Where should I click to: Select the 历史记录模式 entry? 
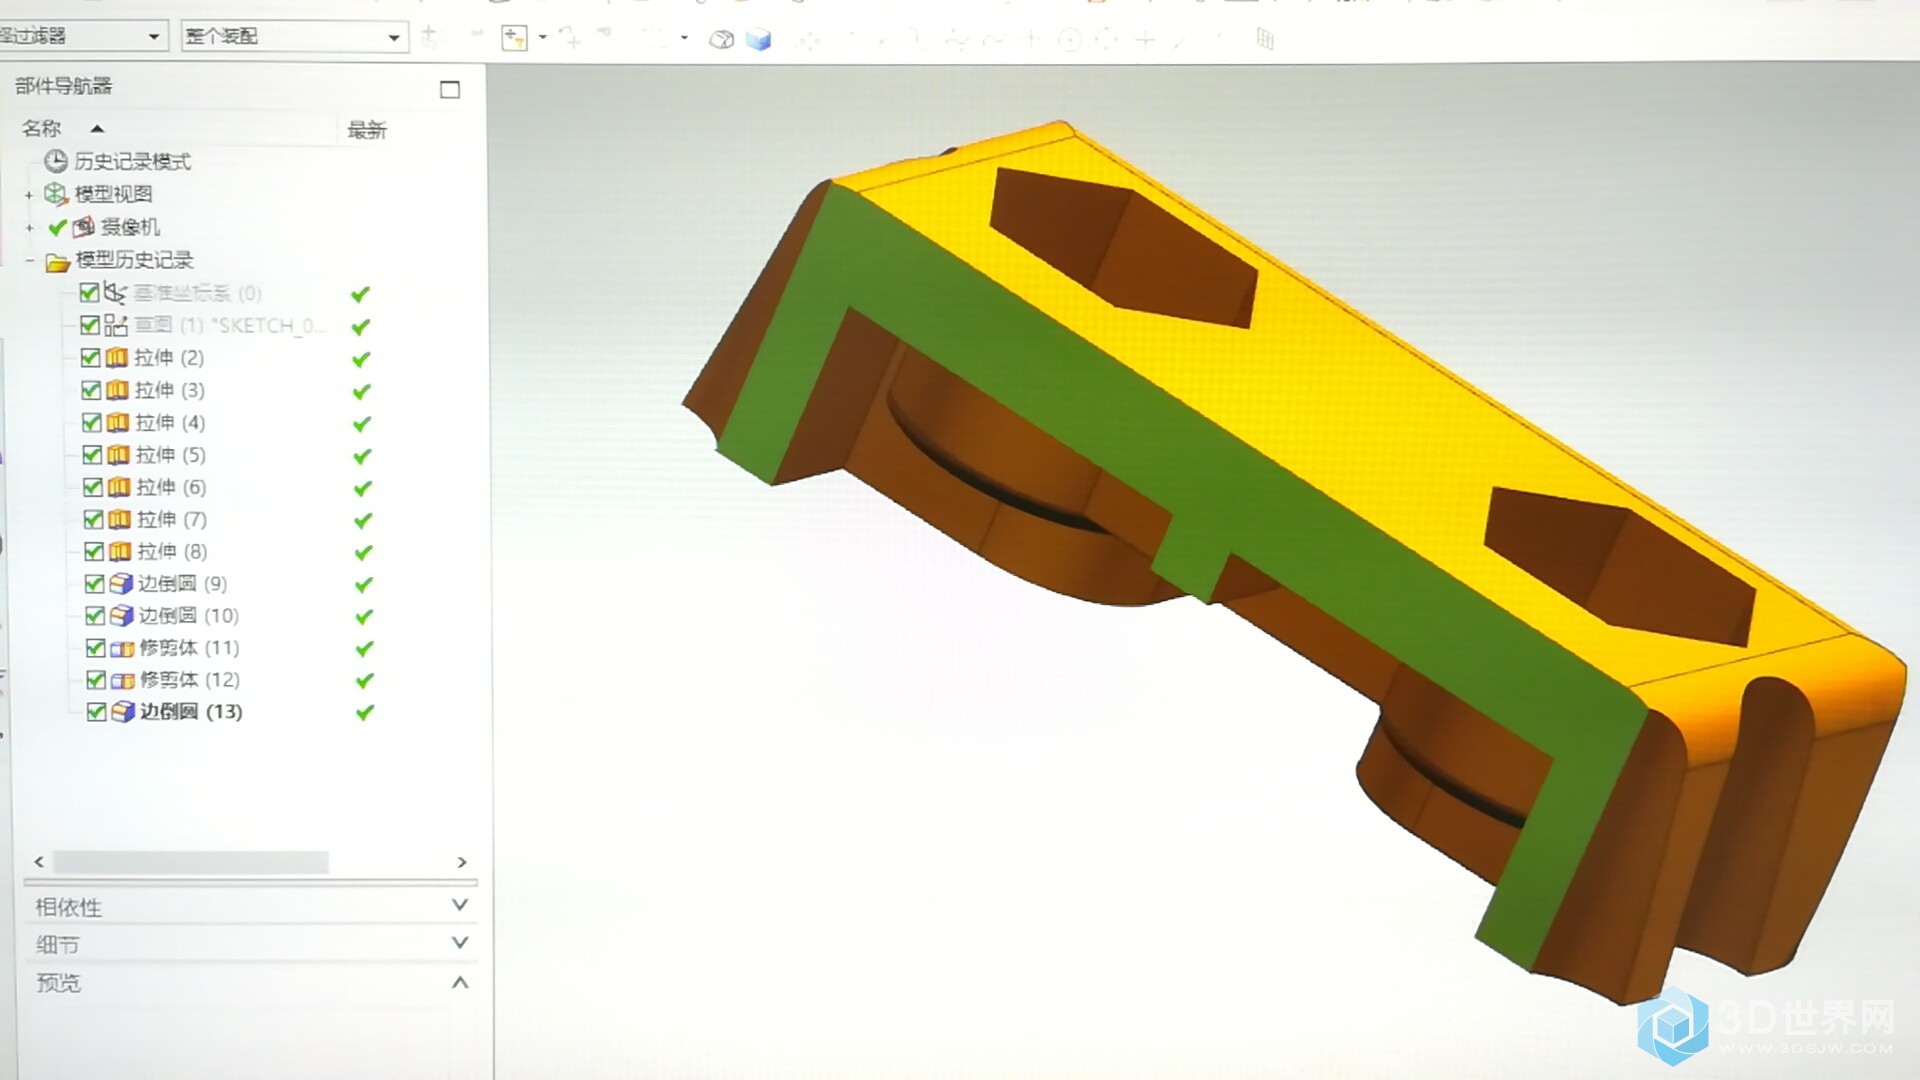pyautogui.click(x=132, y=161)
